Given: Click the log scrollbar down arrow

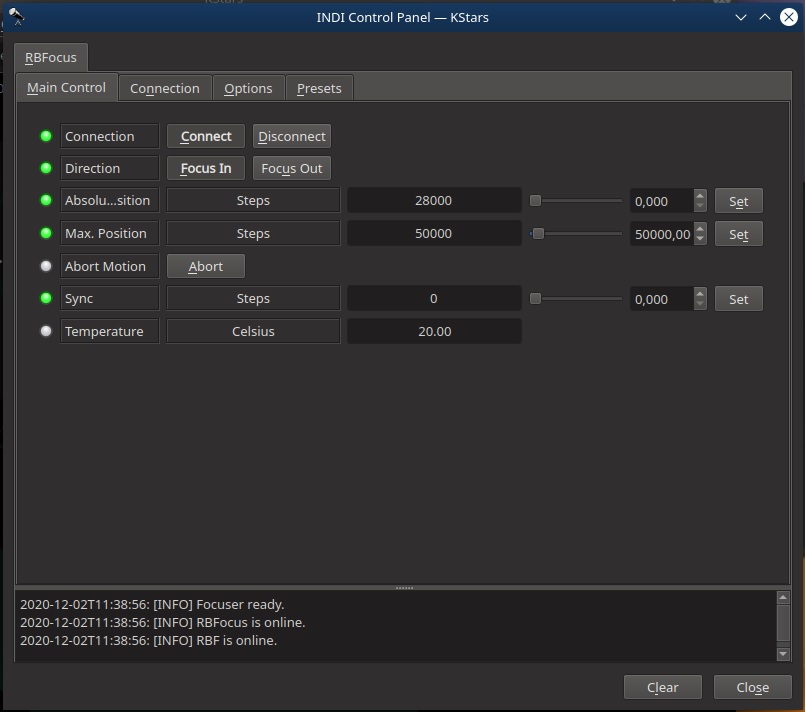Looking at the screenshot, I should [x=783, y=654].
